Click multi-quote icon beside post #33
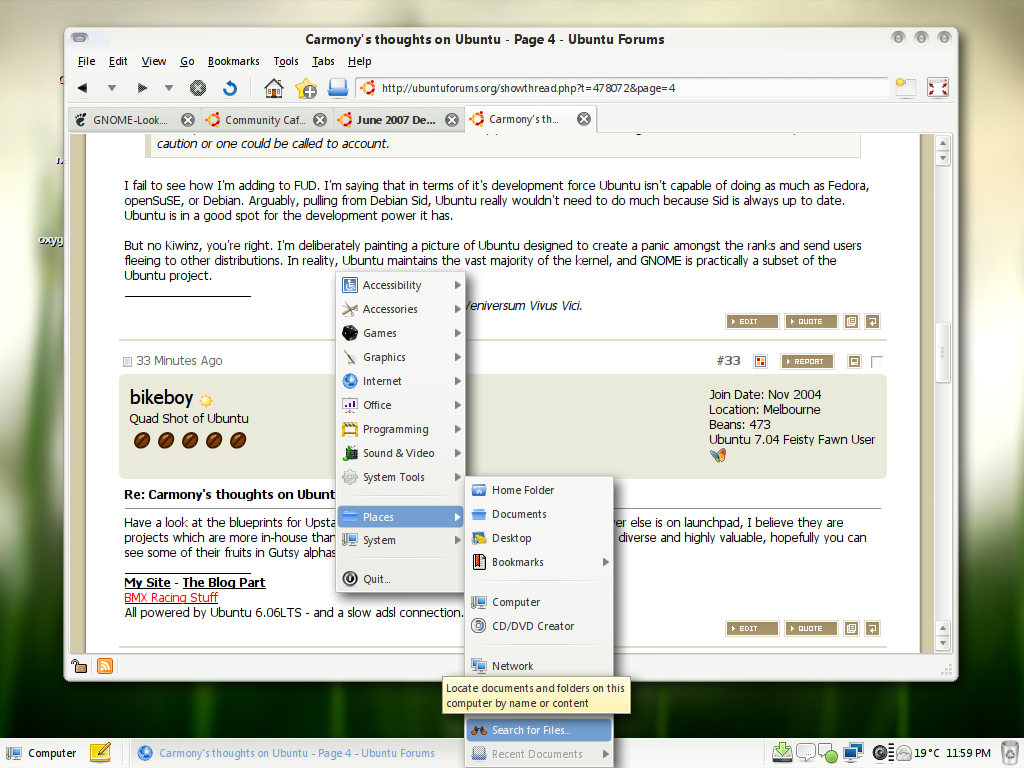This screenshot has height=768, width=1024. [854, 361]
